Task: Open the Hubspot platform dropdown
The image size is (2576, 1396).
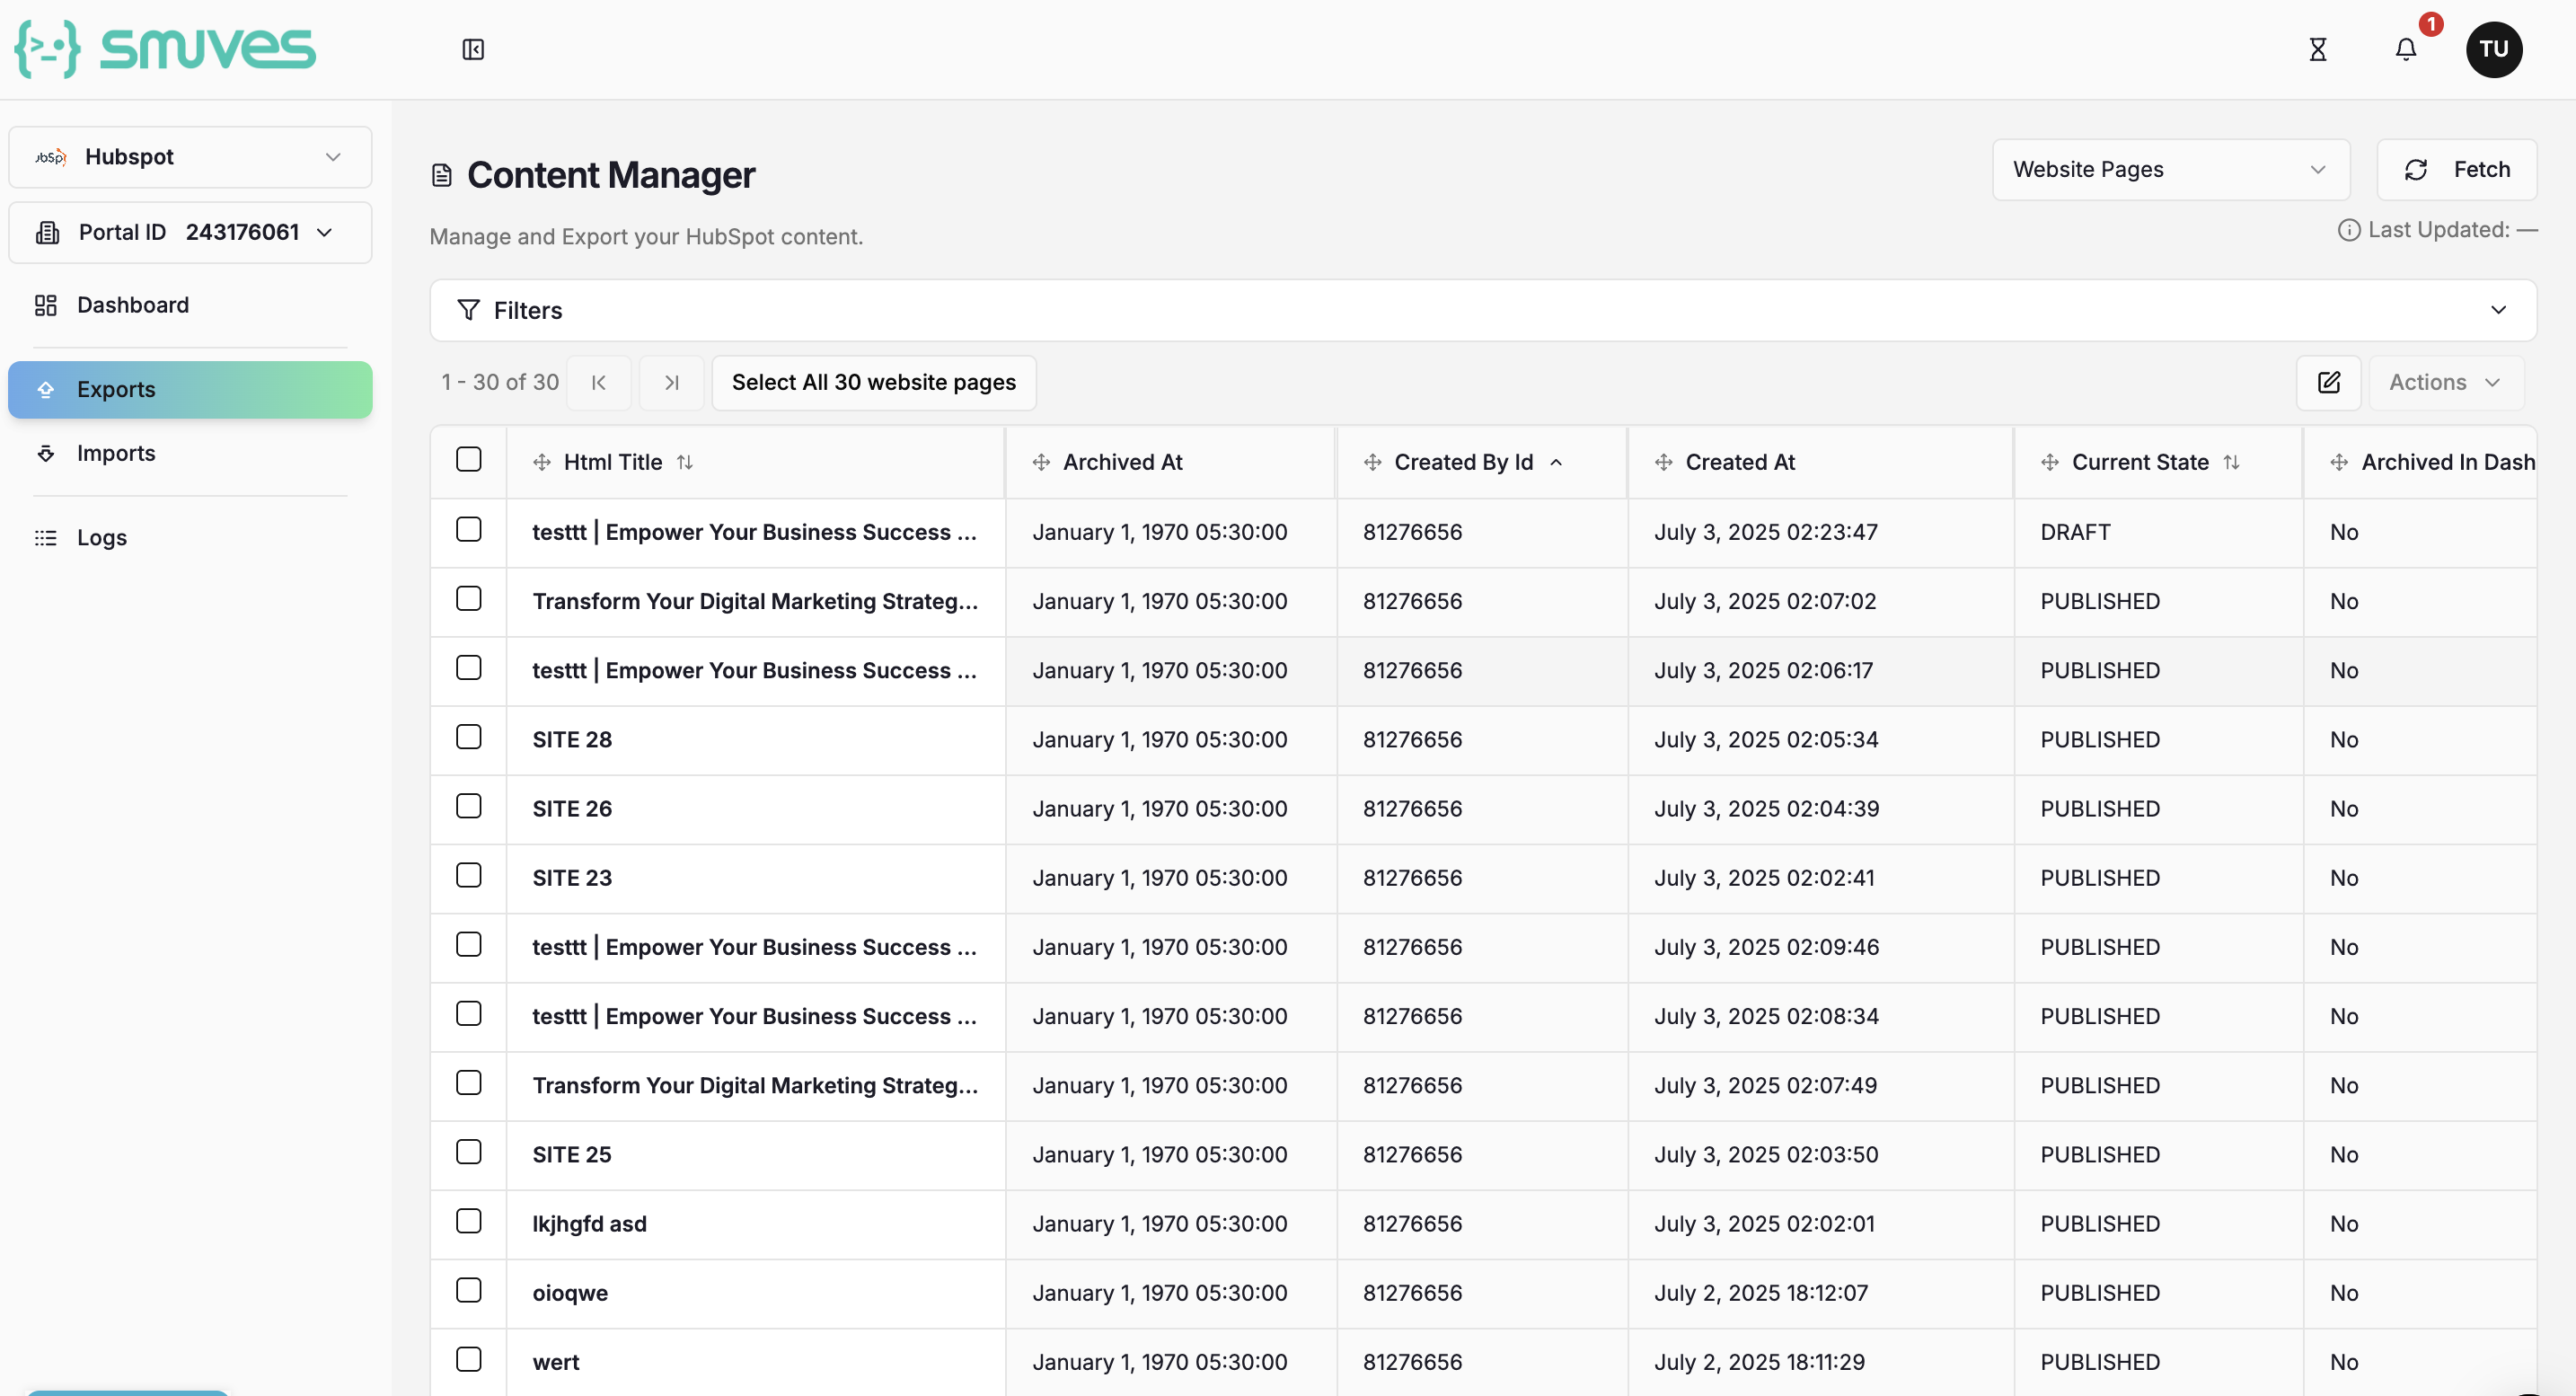Action: pos(190,157)
